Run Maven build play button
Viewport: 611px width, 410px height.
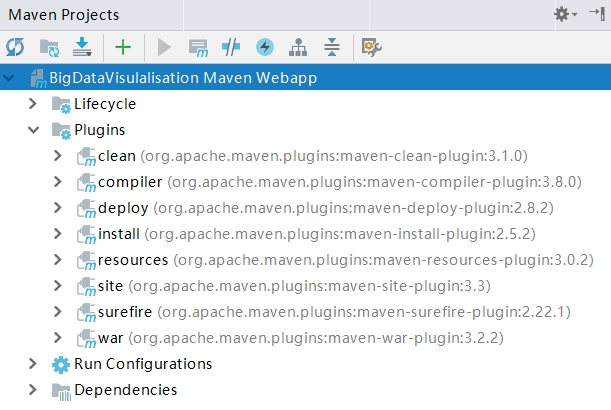tap(164, 47)
